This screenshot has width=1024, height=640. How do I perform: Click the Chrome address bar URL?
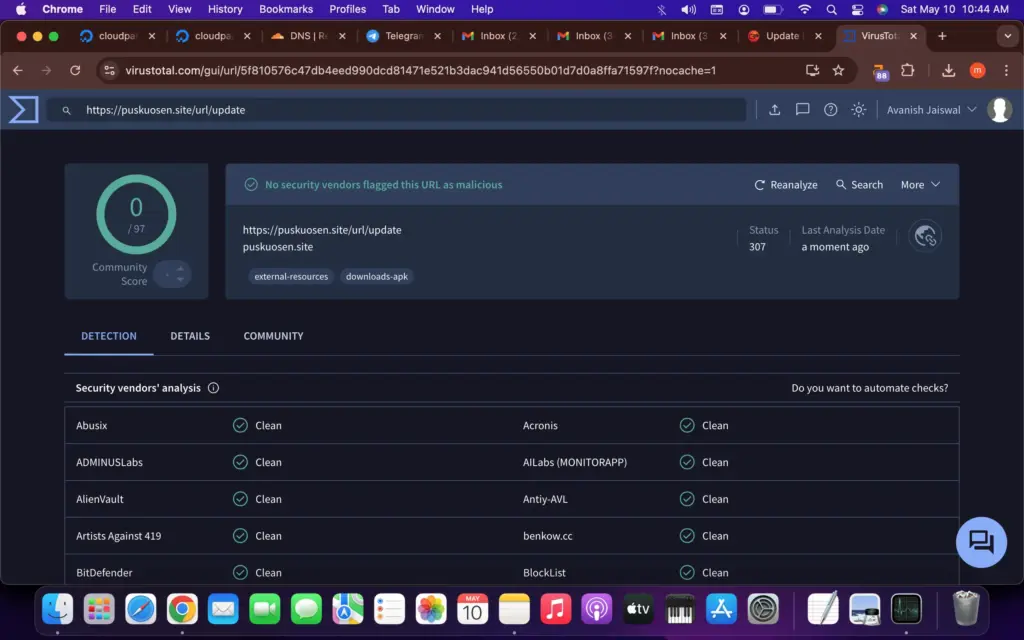(420, 71)
